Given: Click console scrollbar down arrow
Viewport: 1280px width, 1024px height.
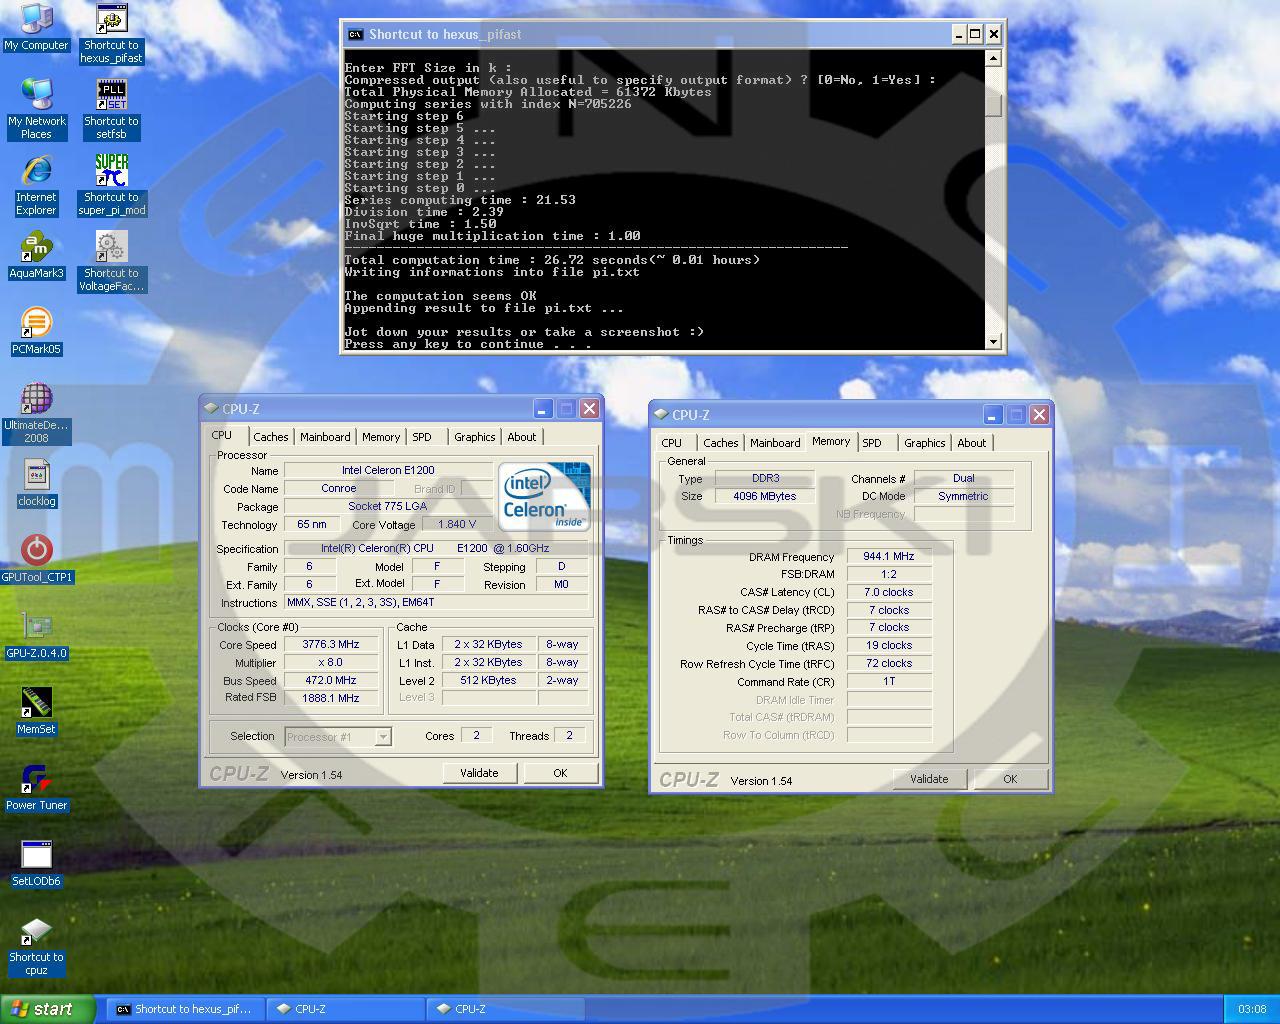Looking at the screenshot, I should click(x=993, y=341).
